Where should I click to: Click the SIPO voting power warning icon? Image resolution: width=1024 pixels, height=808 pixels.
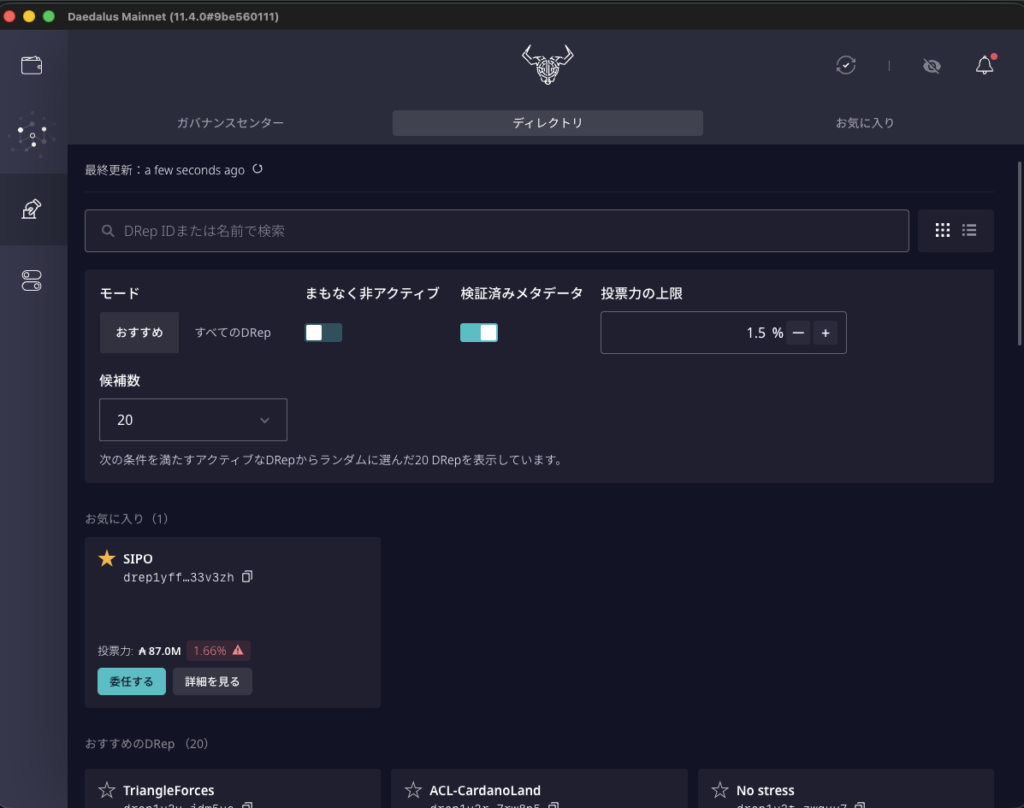tap(238, 650)
